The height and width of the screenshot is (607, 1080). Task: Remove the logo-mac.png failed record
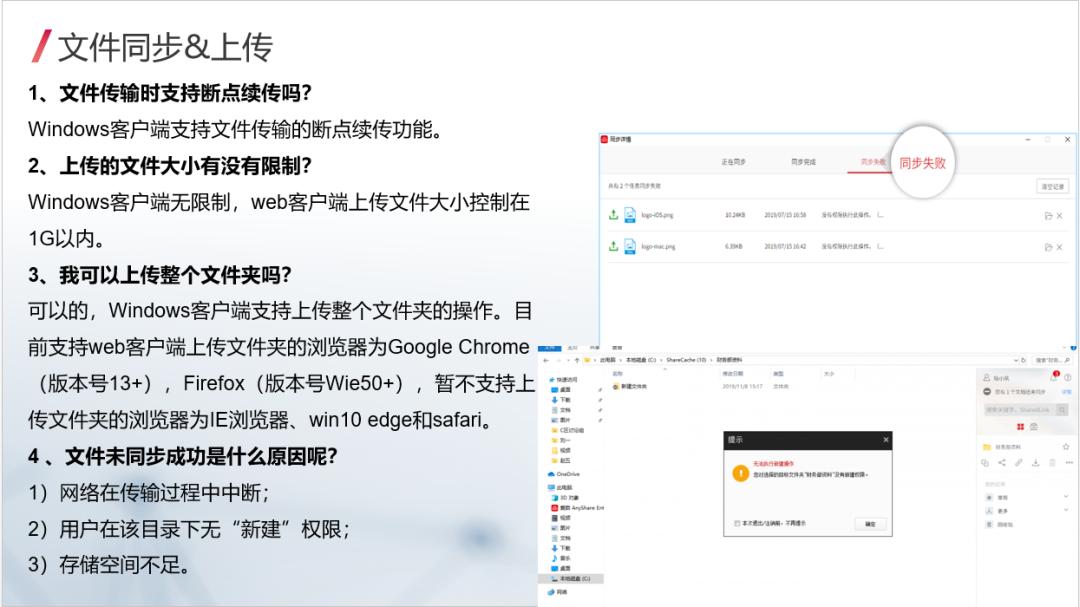pos(1059,247)
